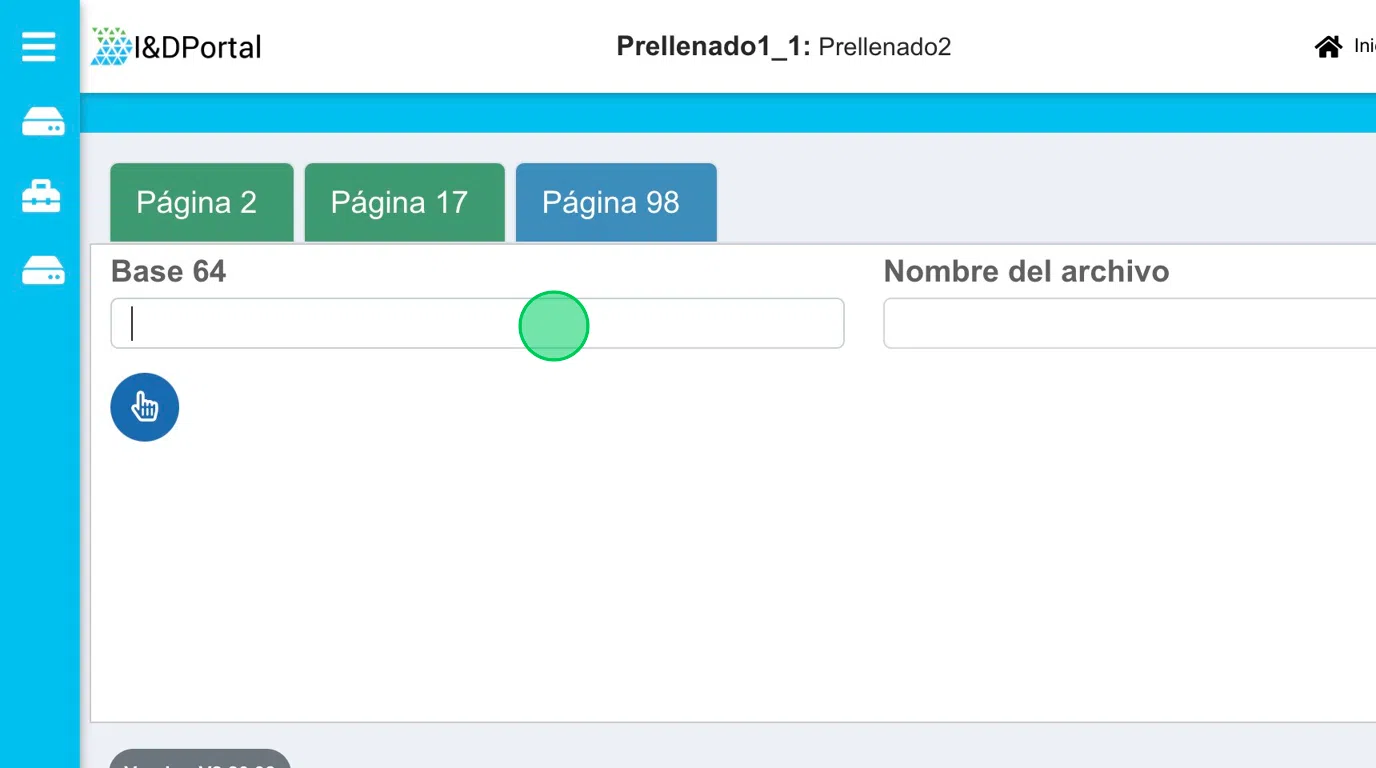Viewport: 1376px width, 768px height.
Task: Click the Nombre del archivo label
Action: [1026, 271]
